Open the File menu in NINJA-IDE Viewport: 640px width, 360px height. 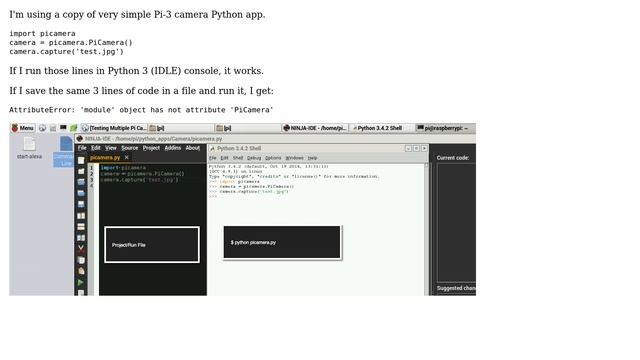click(x=82, y=148)
